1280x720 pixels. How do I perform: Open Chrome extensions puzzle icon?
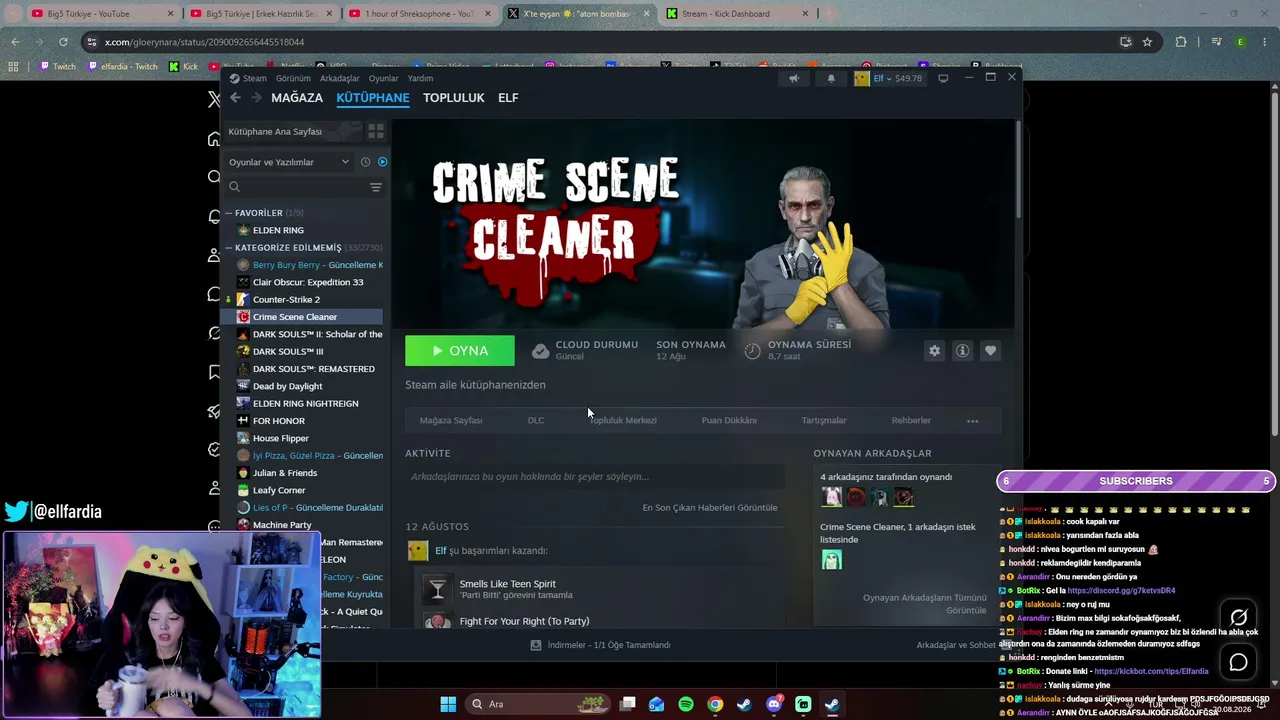pos(1181,42)
